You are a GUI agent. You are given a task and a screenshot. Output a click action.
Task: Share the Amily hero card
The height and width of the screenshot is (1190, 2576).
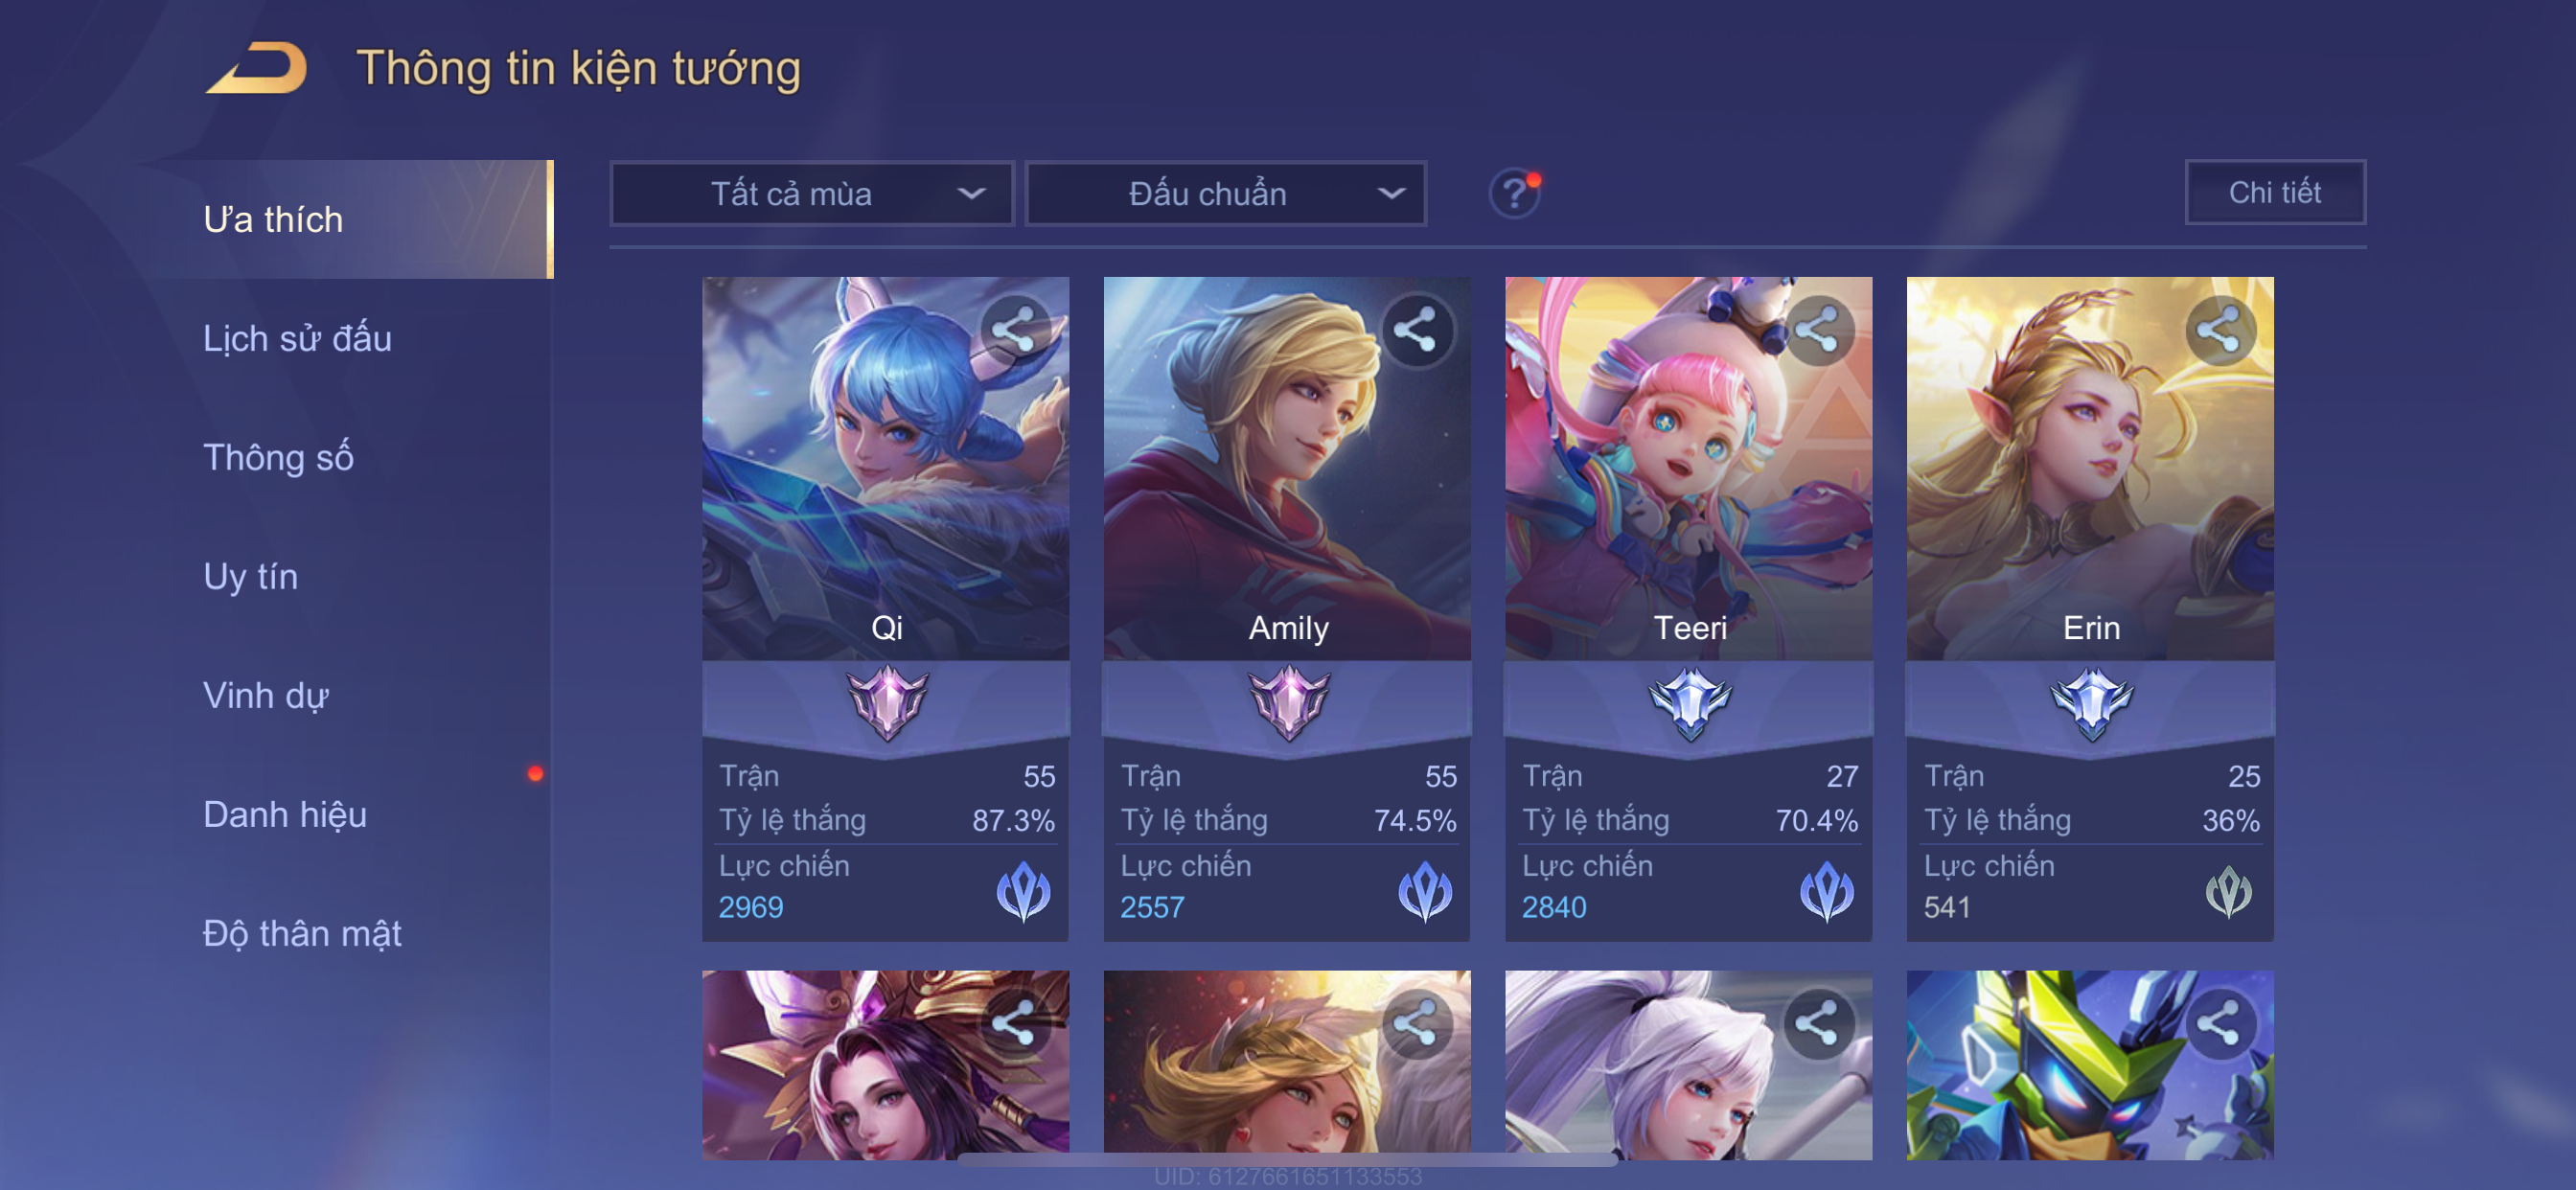(x=1416, y=330)
